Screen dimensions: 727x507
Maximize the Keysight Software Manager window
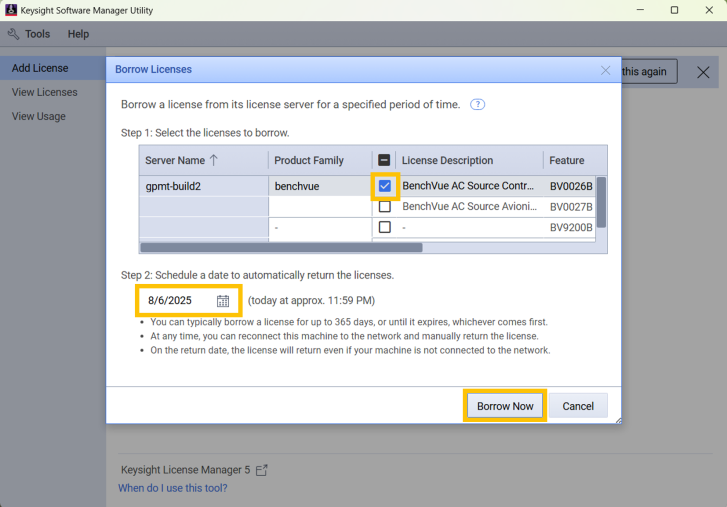[x=675, y=10]
